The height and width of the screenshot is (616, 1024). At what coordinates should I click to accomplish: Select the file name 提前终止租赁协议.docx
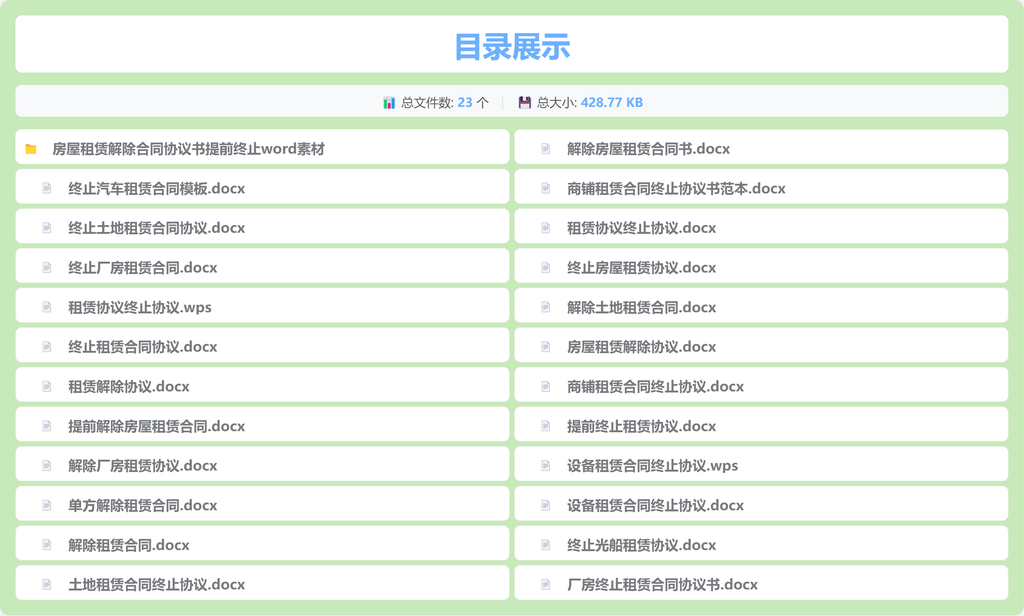[641, 427]
